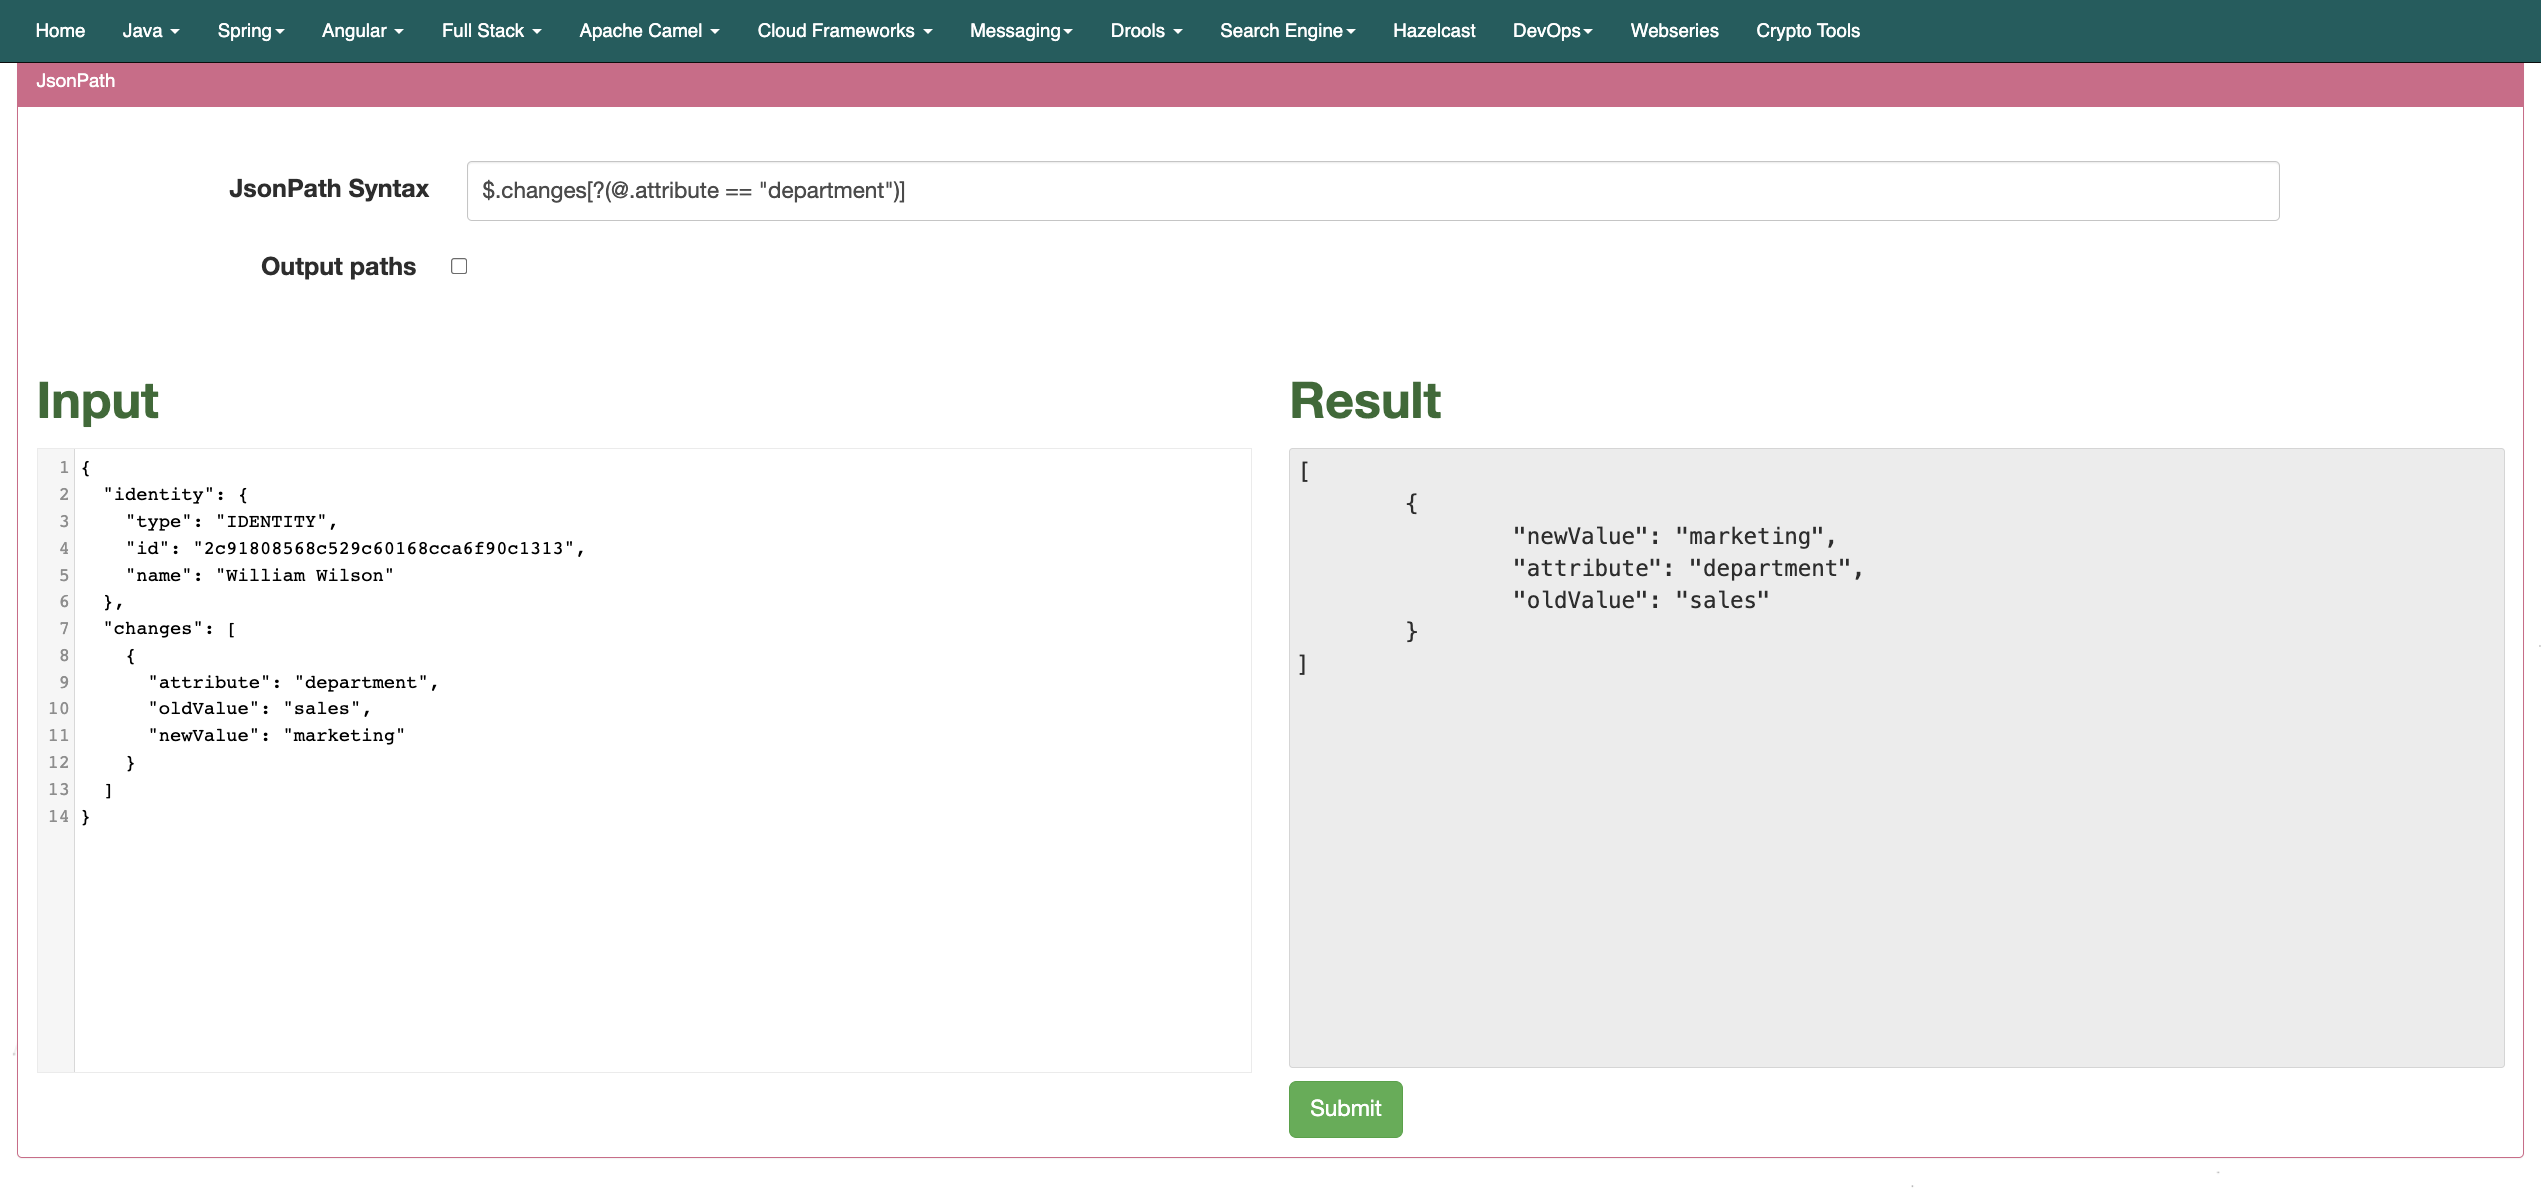
Task: Click the "id" value line in input
Action: (x=355, y=549)
